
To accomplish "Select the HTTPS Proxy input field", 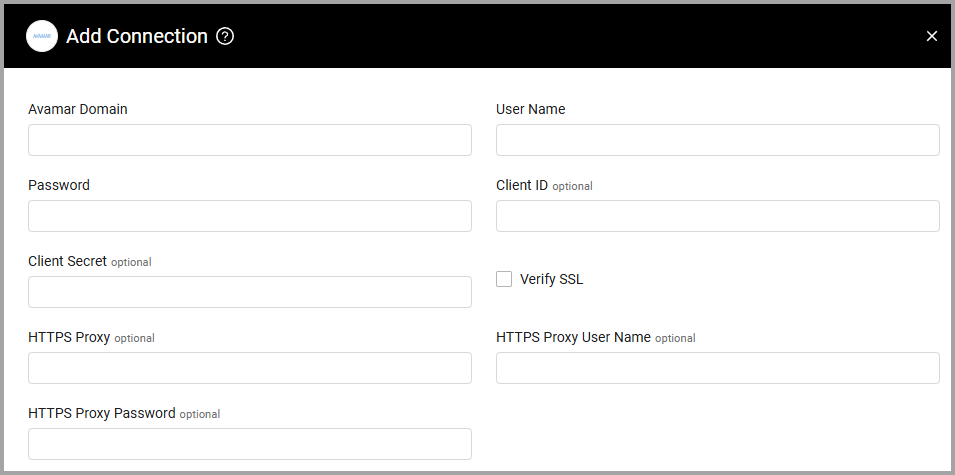I will (x=250, y=368).
